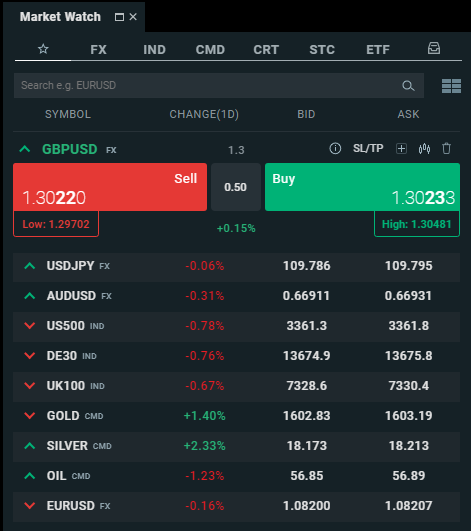This screenshot has width=471, height=531.
Task: Open GBPUSD candlestick chart icon
Action: tap(424, 149)
